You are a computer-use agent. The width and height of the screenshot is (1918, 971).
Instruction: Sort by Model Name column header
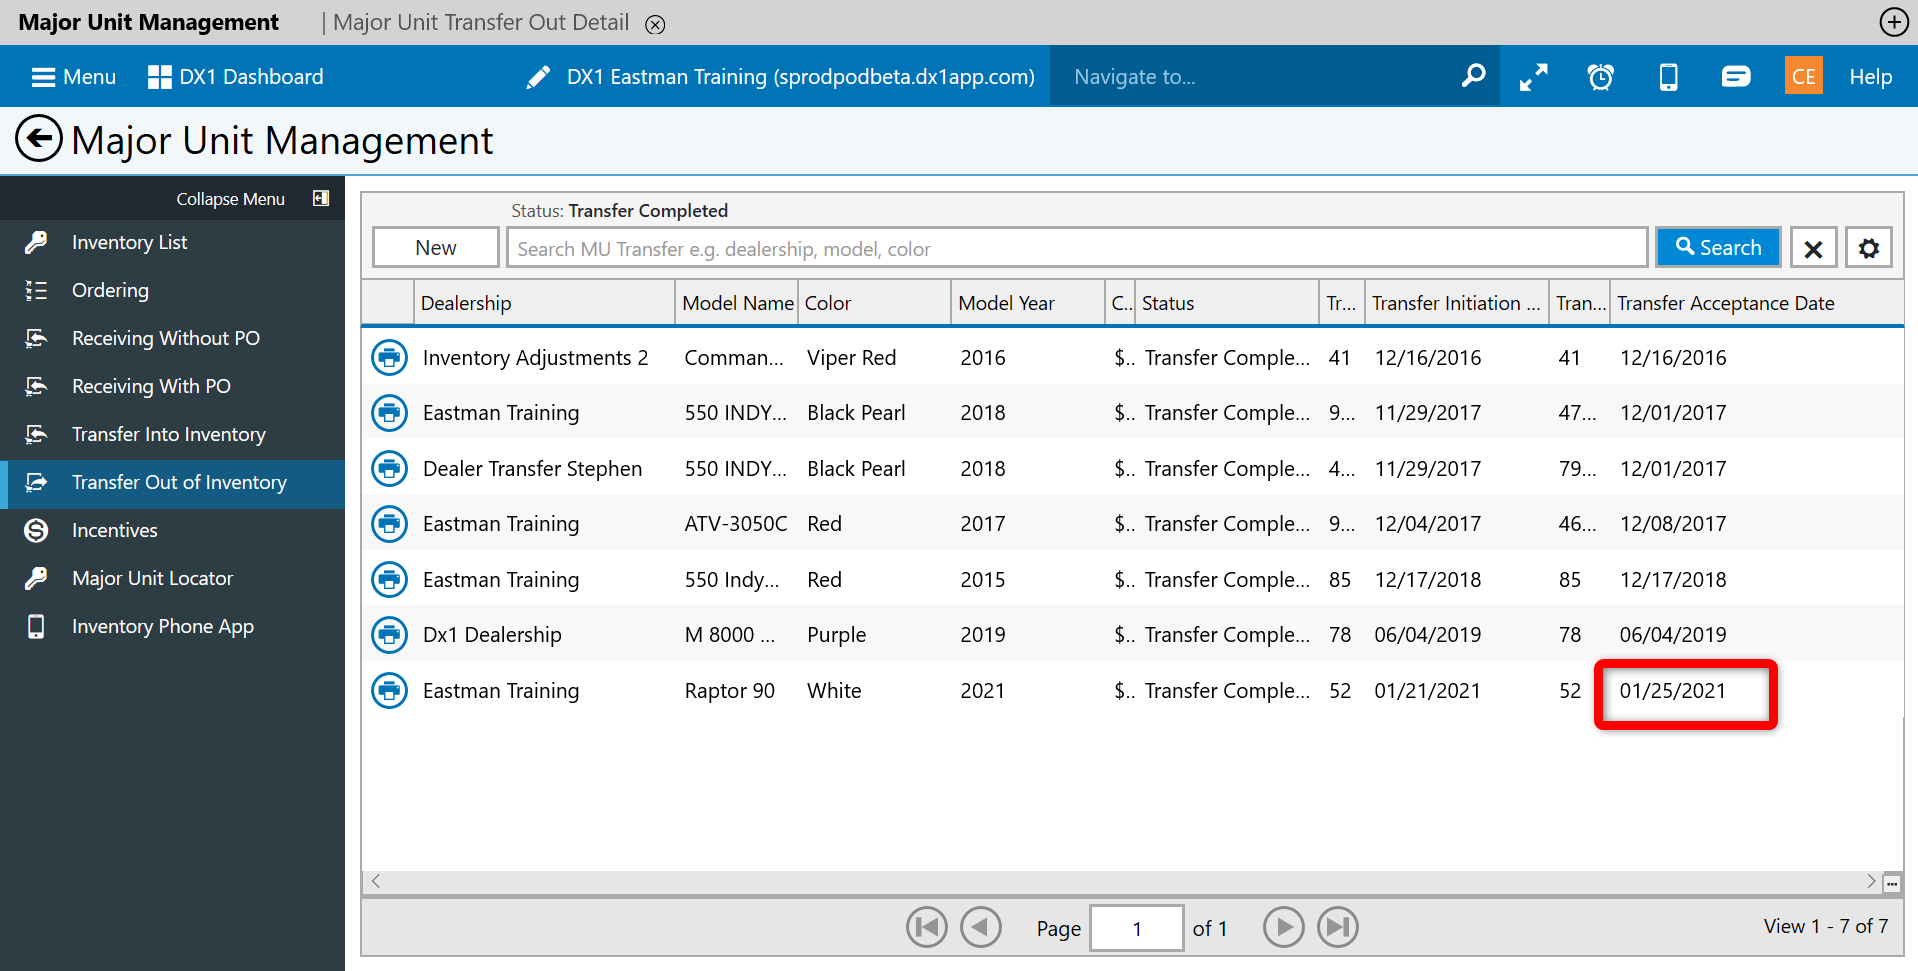[737, 303]
